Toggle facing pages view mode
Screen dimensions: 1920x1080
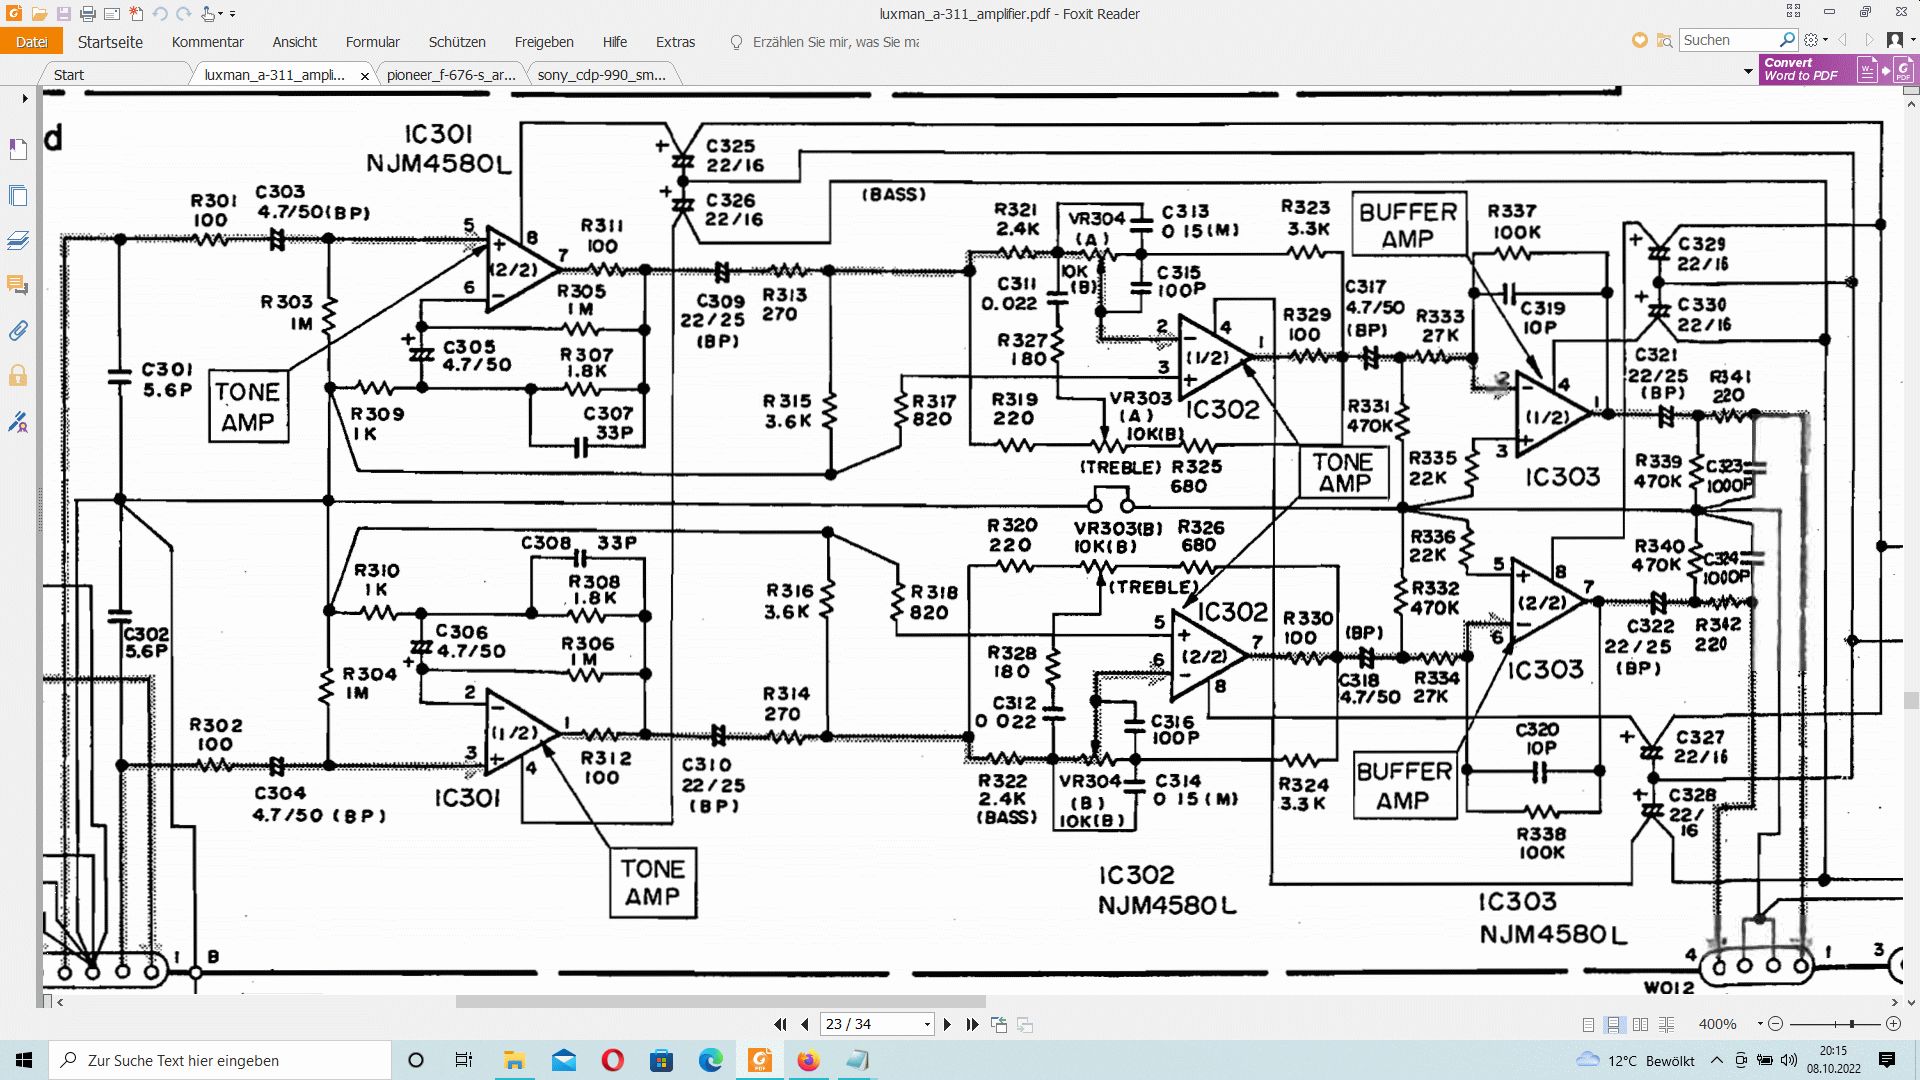point(1640,1024)
